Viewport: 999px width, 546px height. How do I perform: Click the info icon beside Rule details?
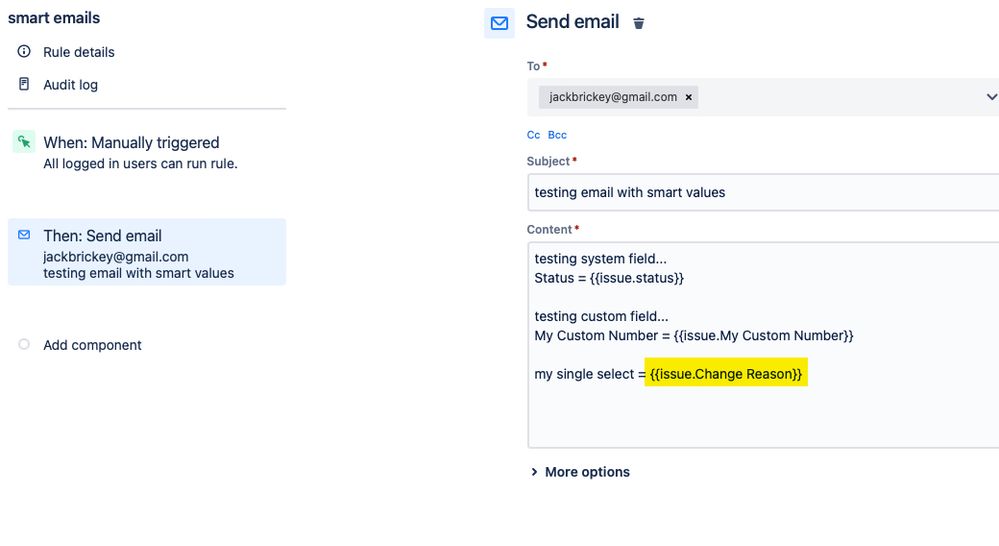point(24,52)
